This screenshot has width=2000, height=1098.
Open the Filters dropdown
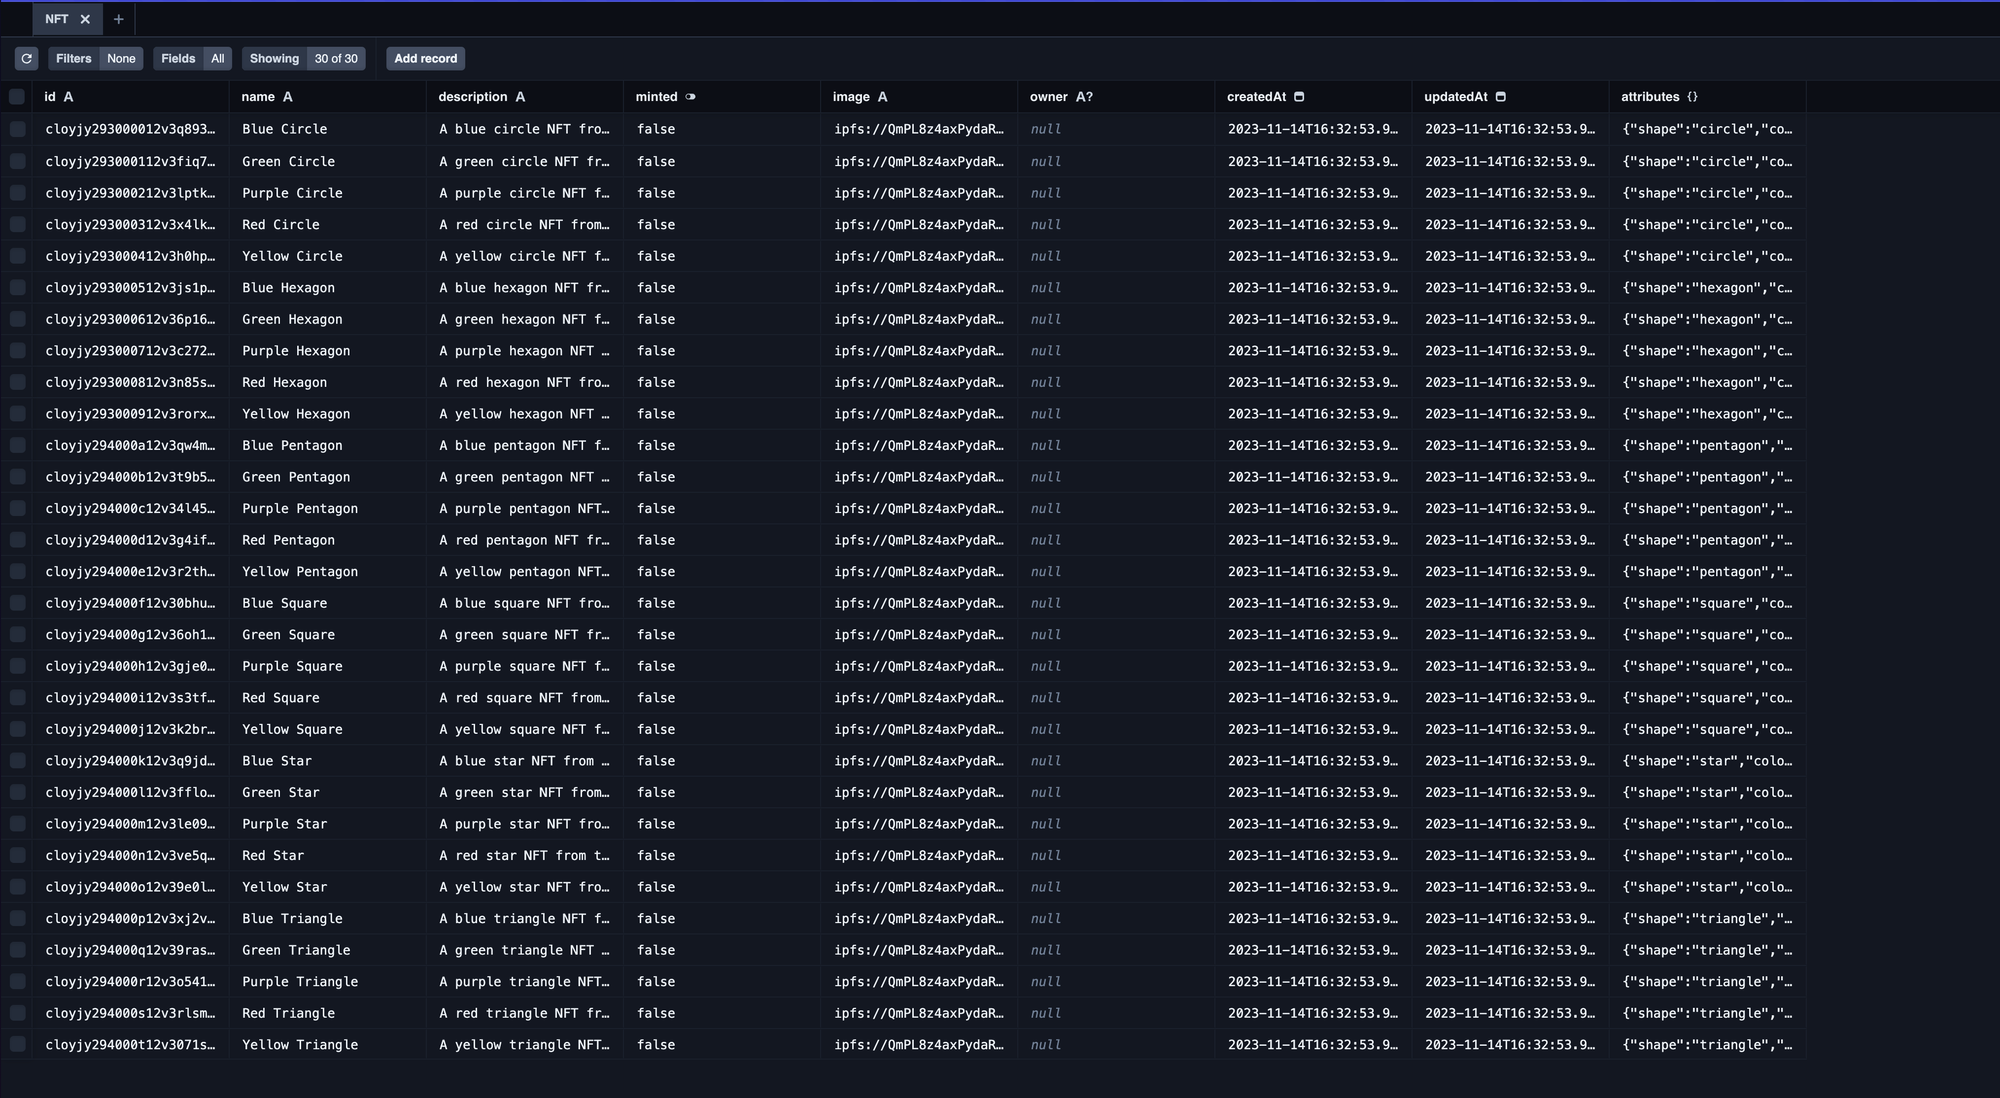tap(95, 59)
